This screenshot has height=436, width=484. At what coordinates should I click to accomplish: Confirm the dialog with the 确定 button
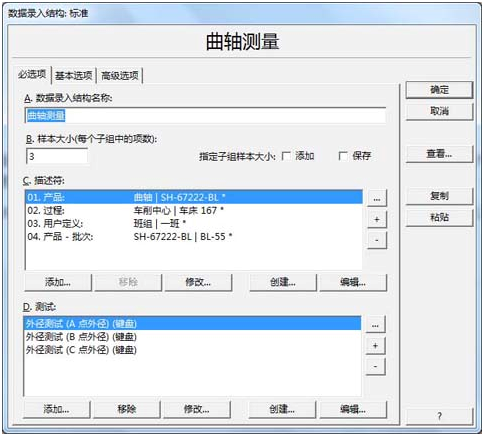439,90
